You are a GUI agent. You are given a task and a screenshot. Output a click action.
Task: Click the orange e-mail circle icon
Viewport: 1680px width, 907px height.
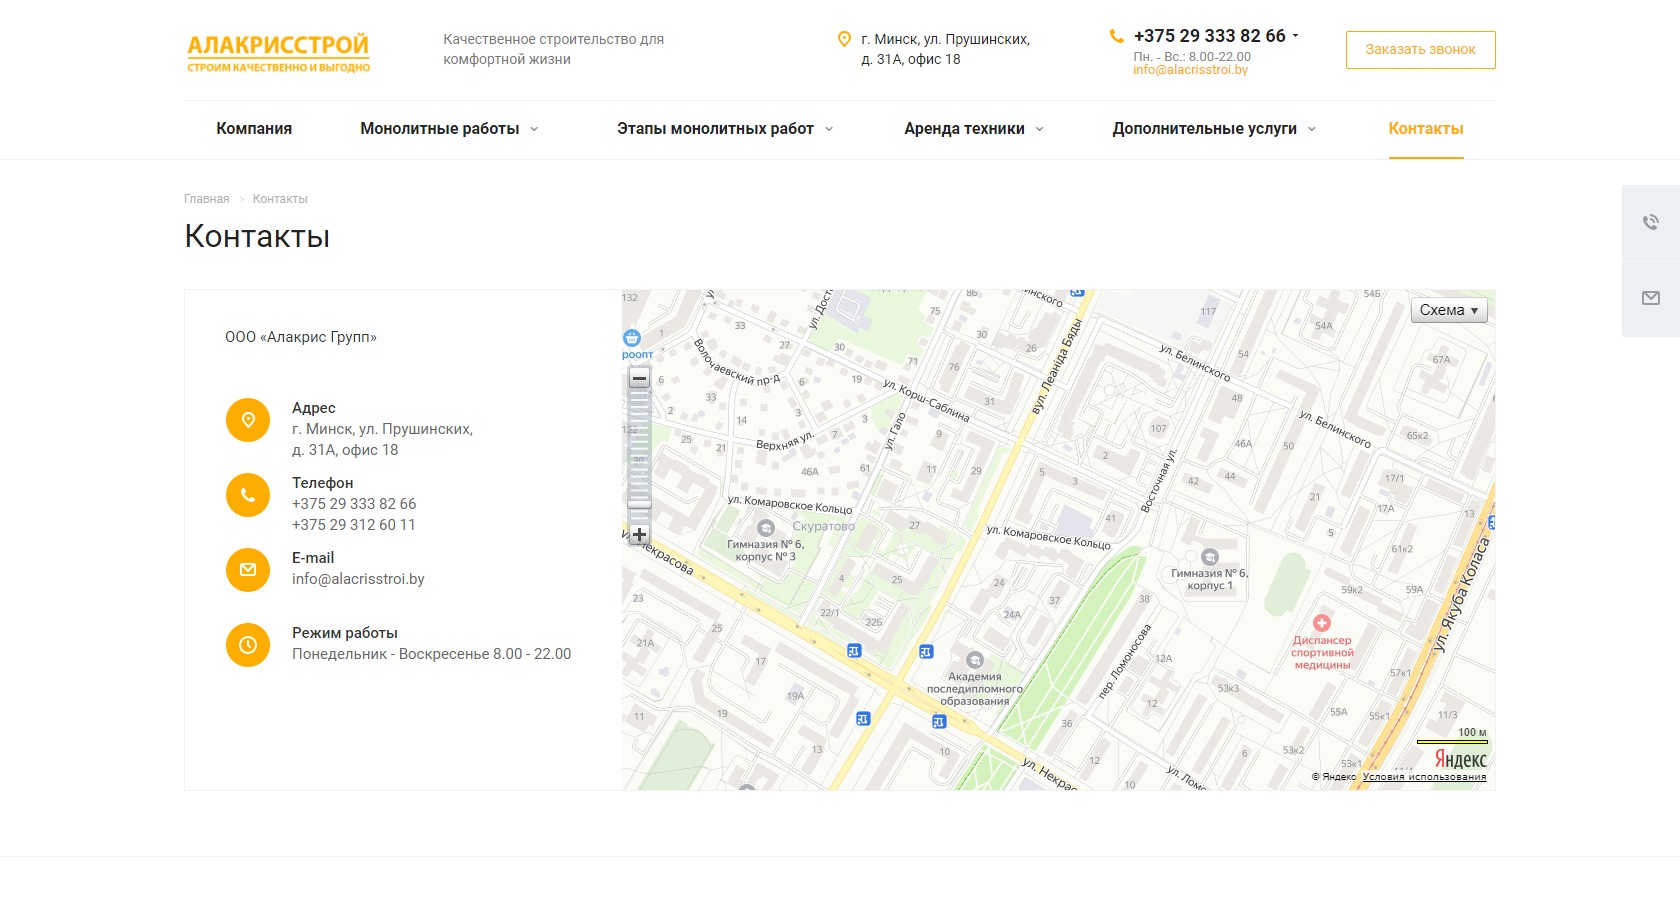click(248, 570)
